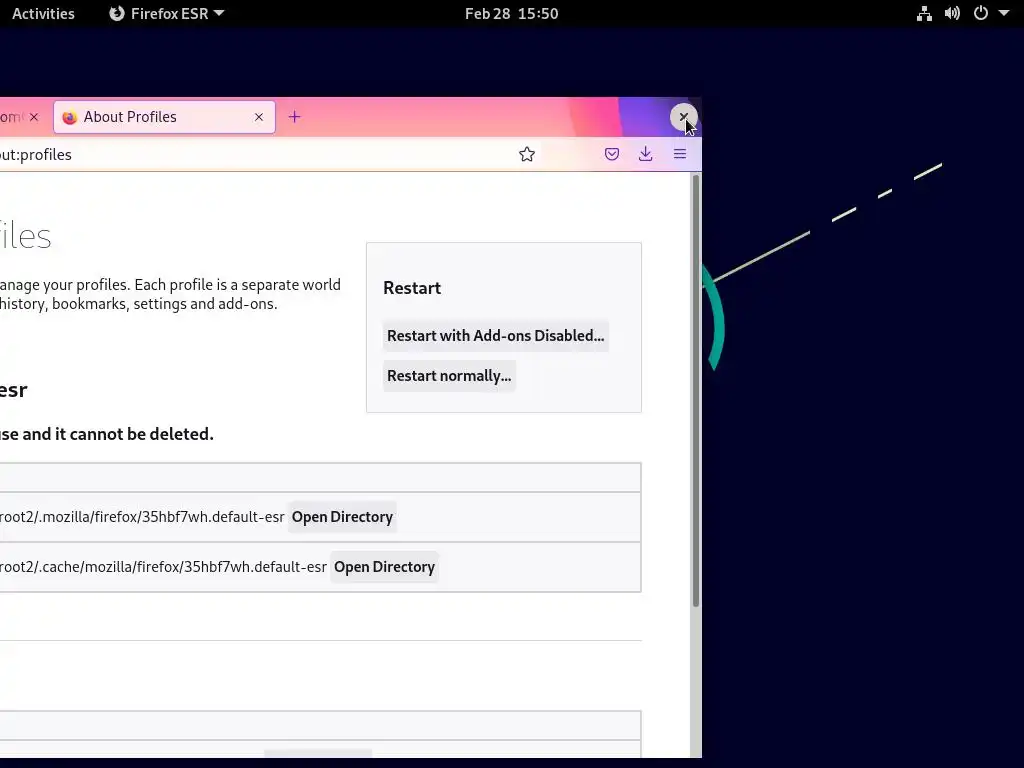The width and height of the screenshot is (1024, 768).
Task: Select the About Profiles tab
Action: [x=164, y=117]
